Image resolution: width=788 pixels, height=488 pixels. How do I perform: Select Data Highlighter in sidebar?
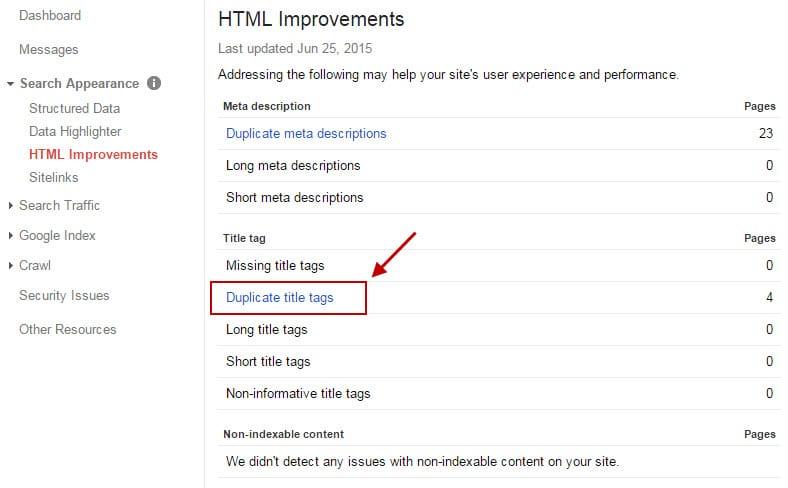click(75, 132)
